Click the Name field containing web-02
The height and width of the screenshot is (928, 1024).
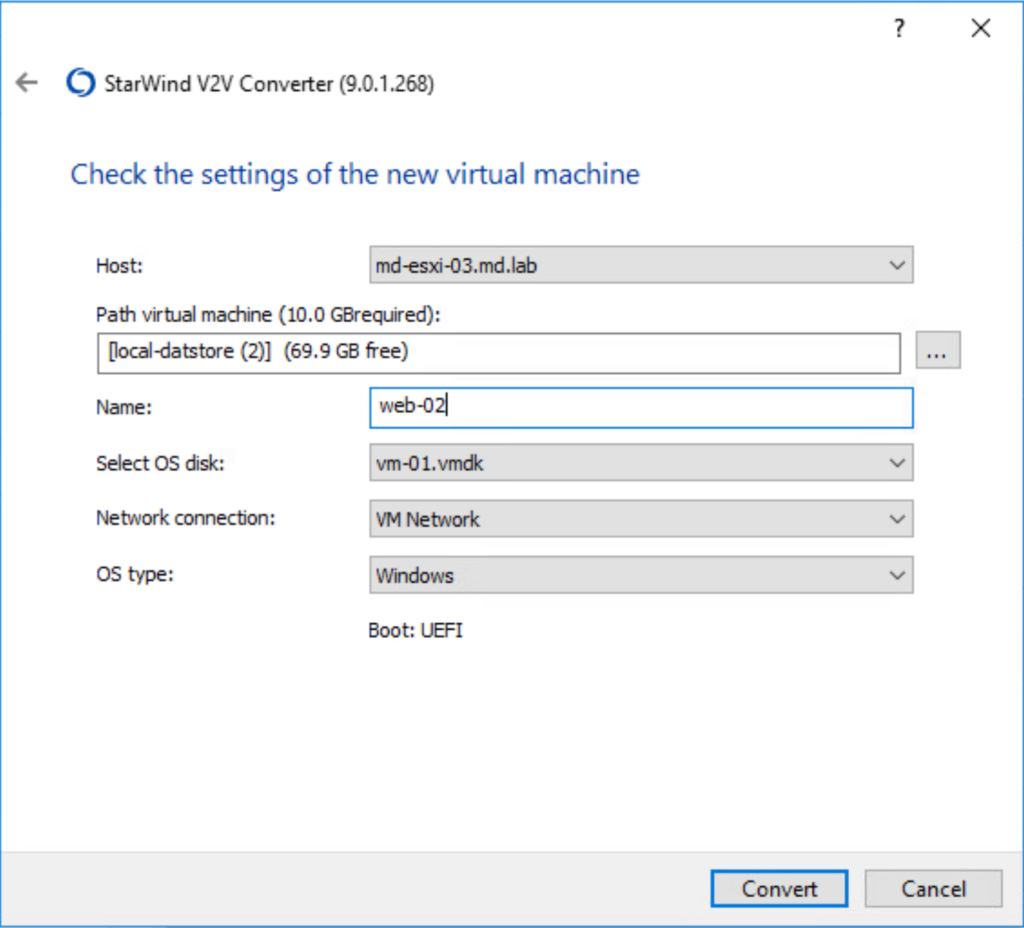click(641, 408)
